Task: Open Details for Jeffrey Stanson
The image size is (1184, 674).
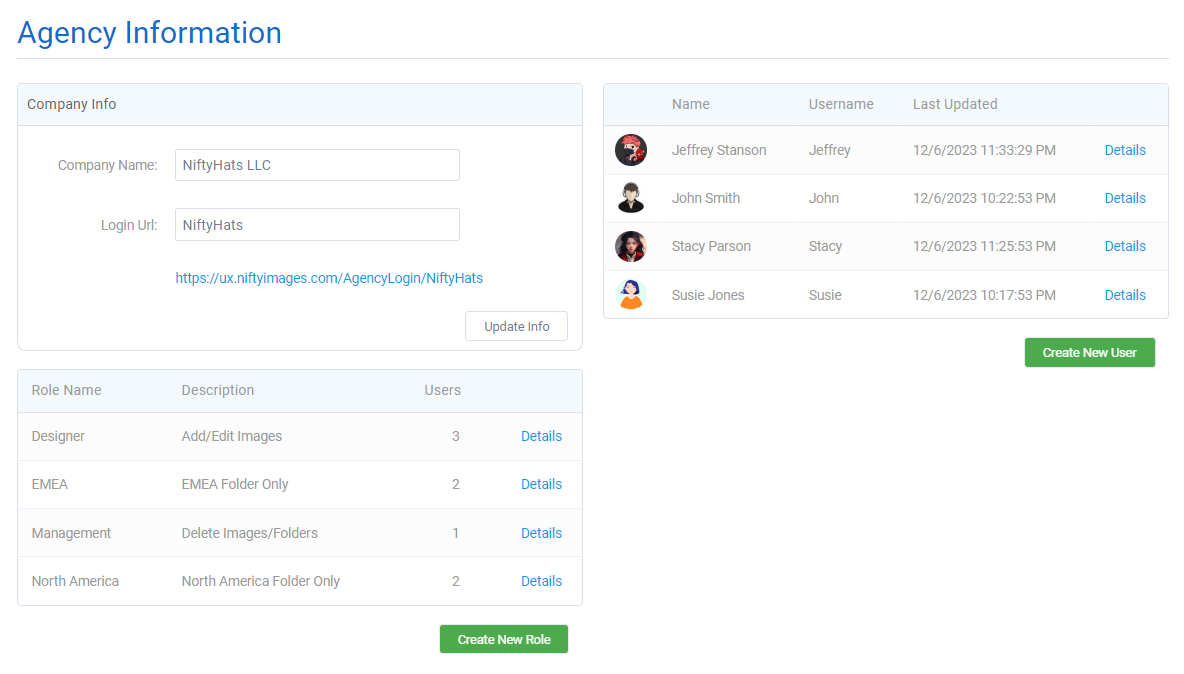Action: click(1125, 149)
